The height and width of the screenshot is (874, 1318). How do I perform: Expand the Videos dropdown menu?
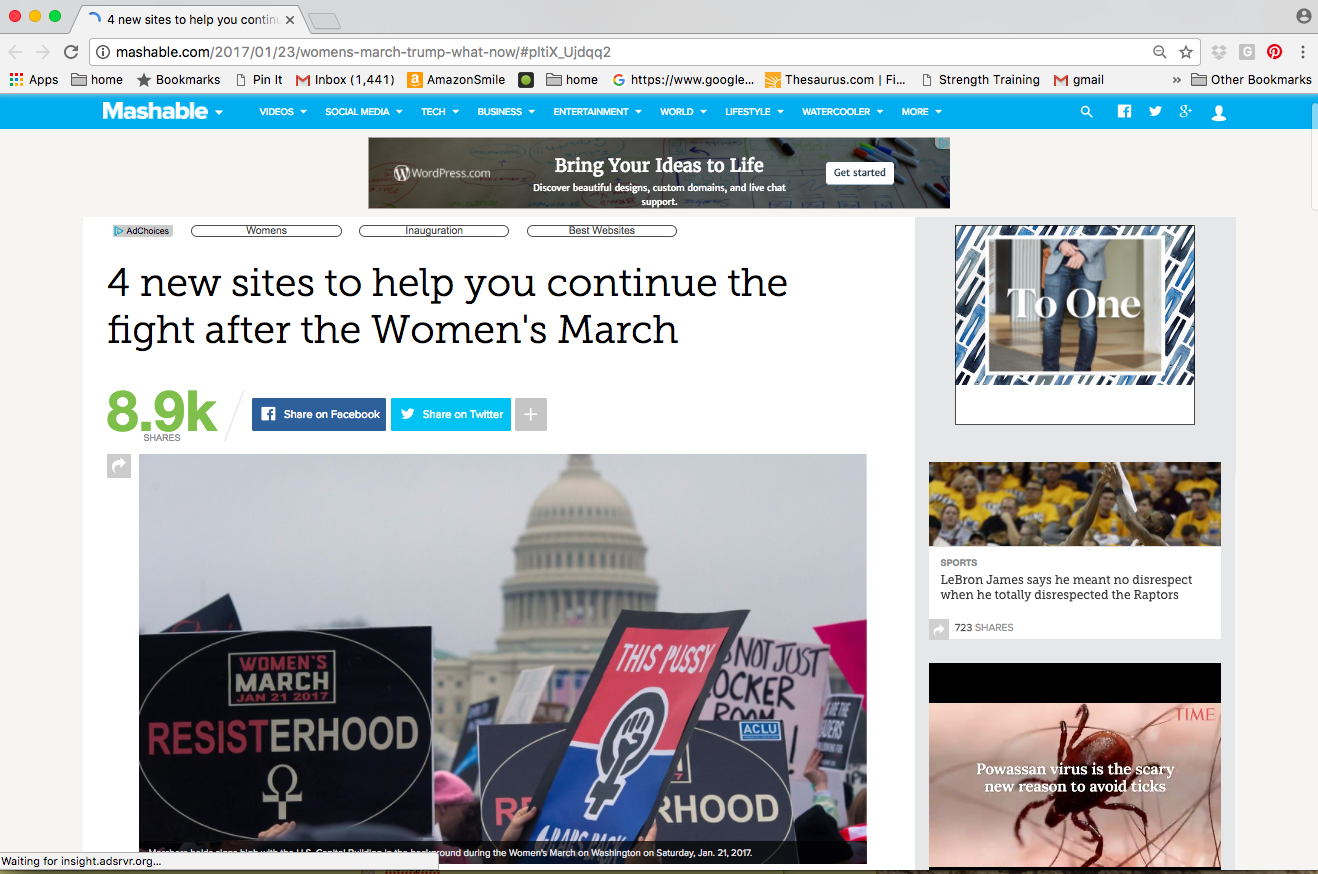[283, 112]
